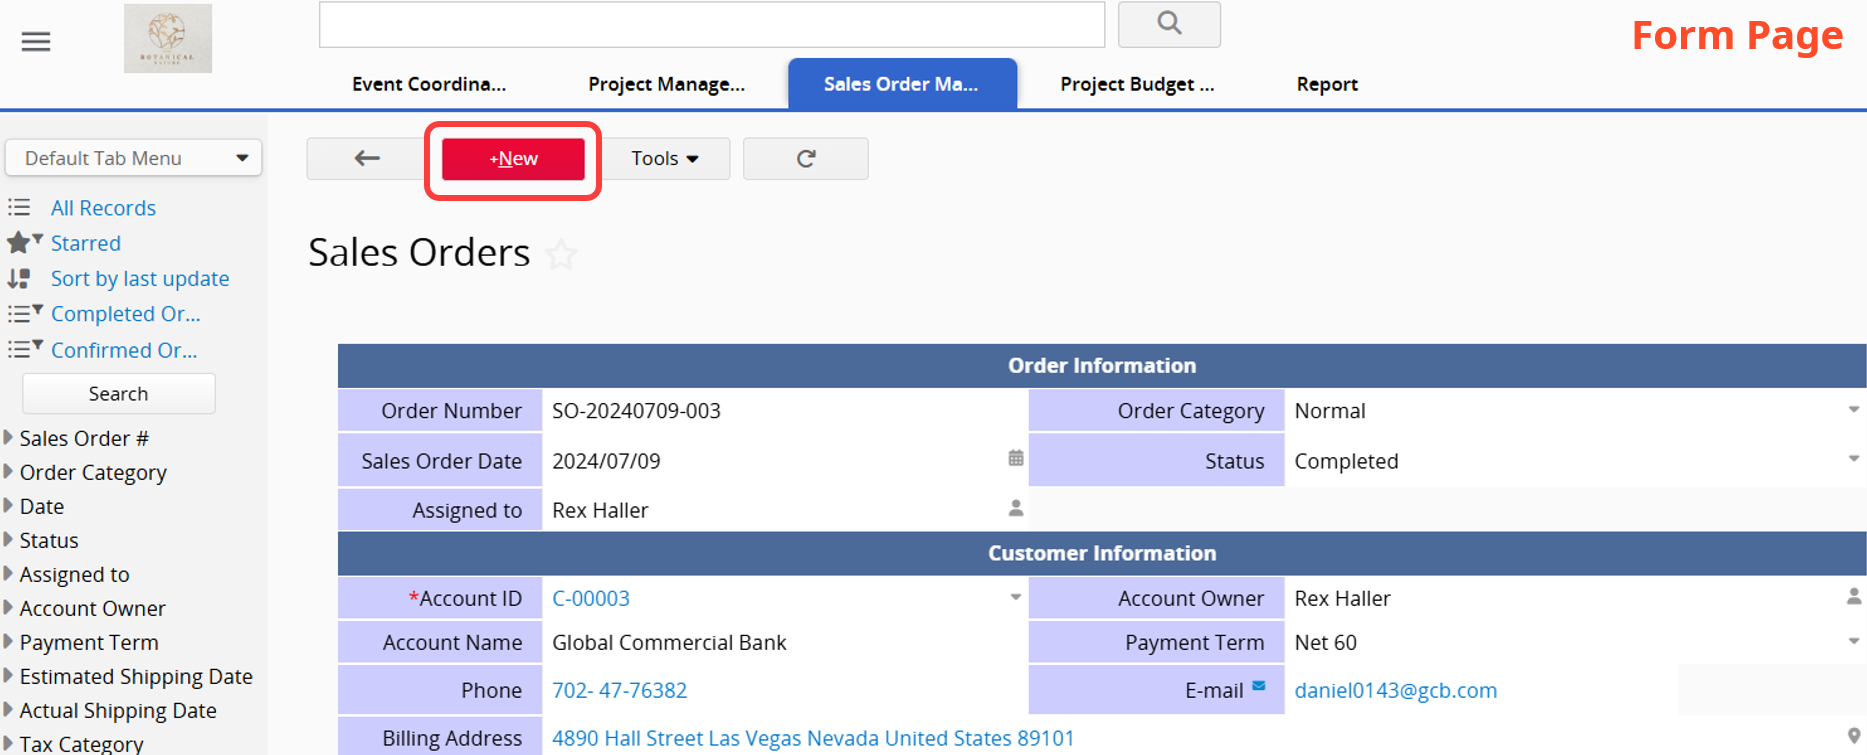The image size is (1867, 755).
Task: Open the Tools dropdown menu
Action: pyautogui.click(x=665, y=158)
